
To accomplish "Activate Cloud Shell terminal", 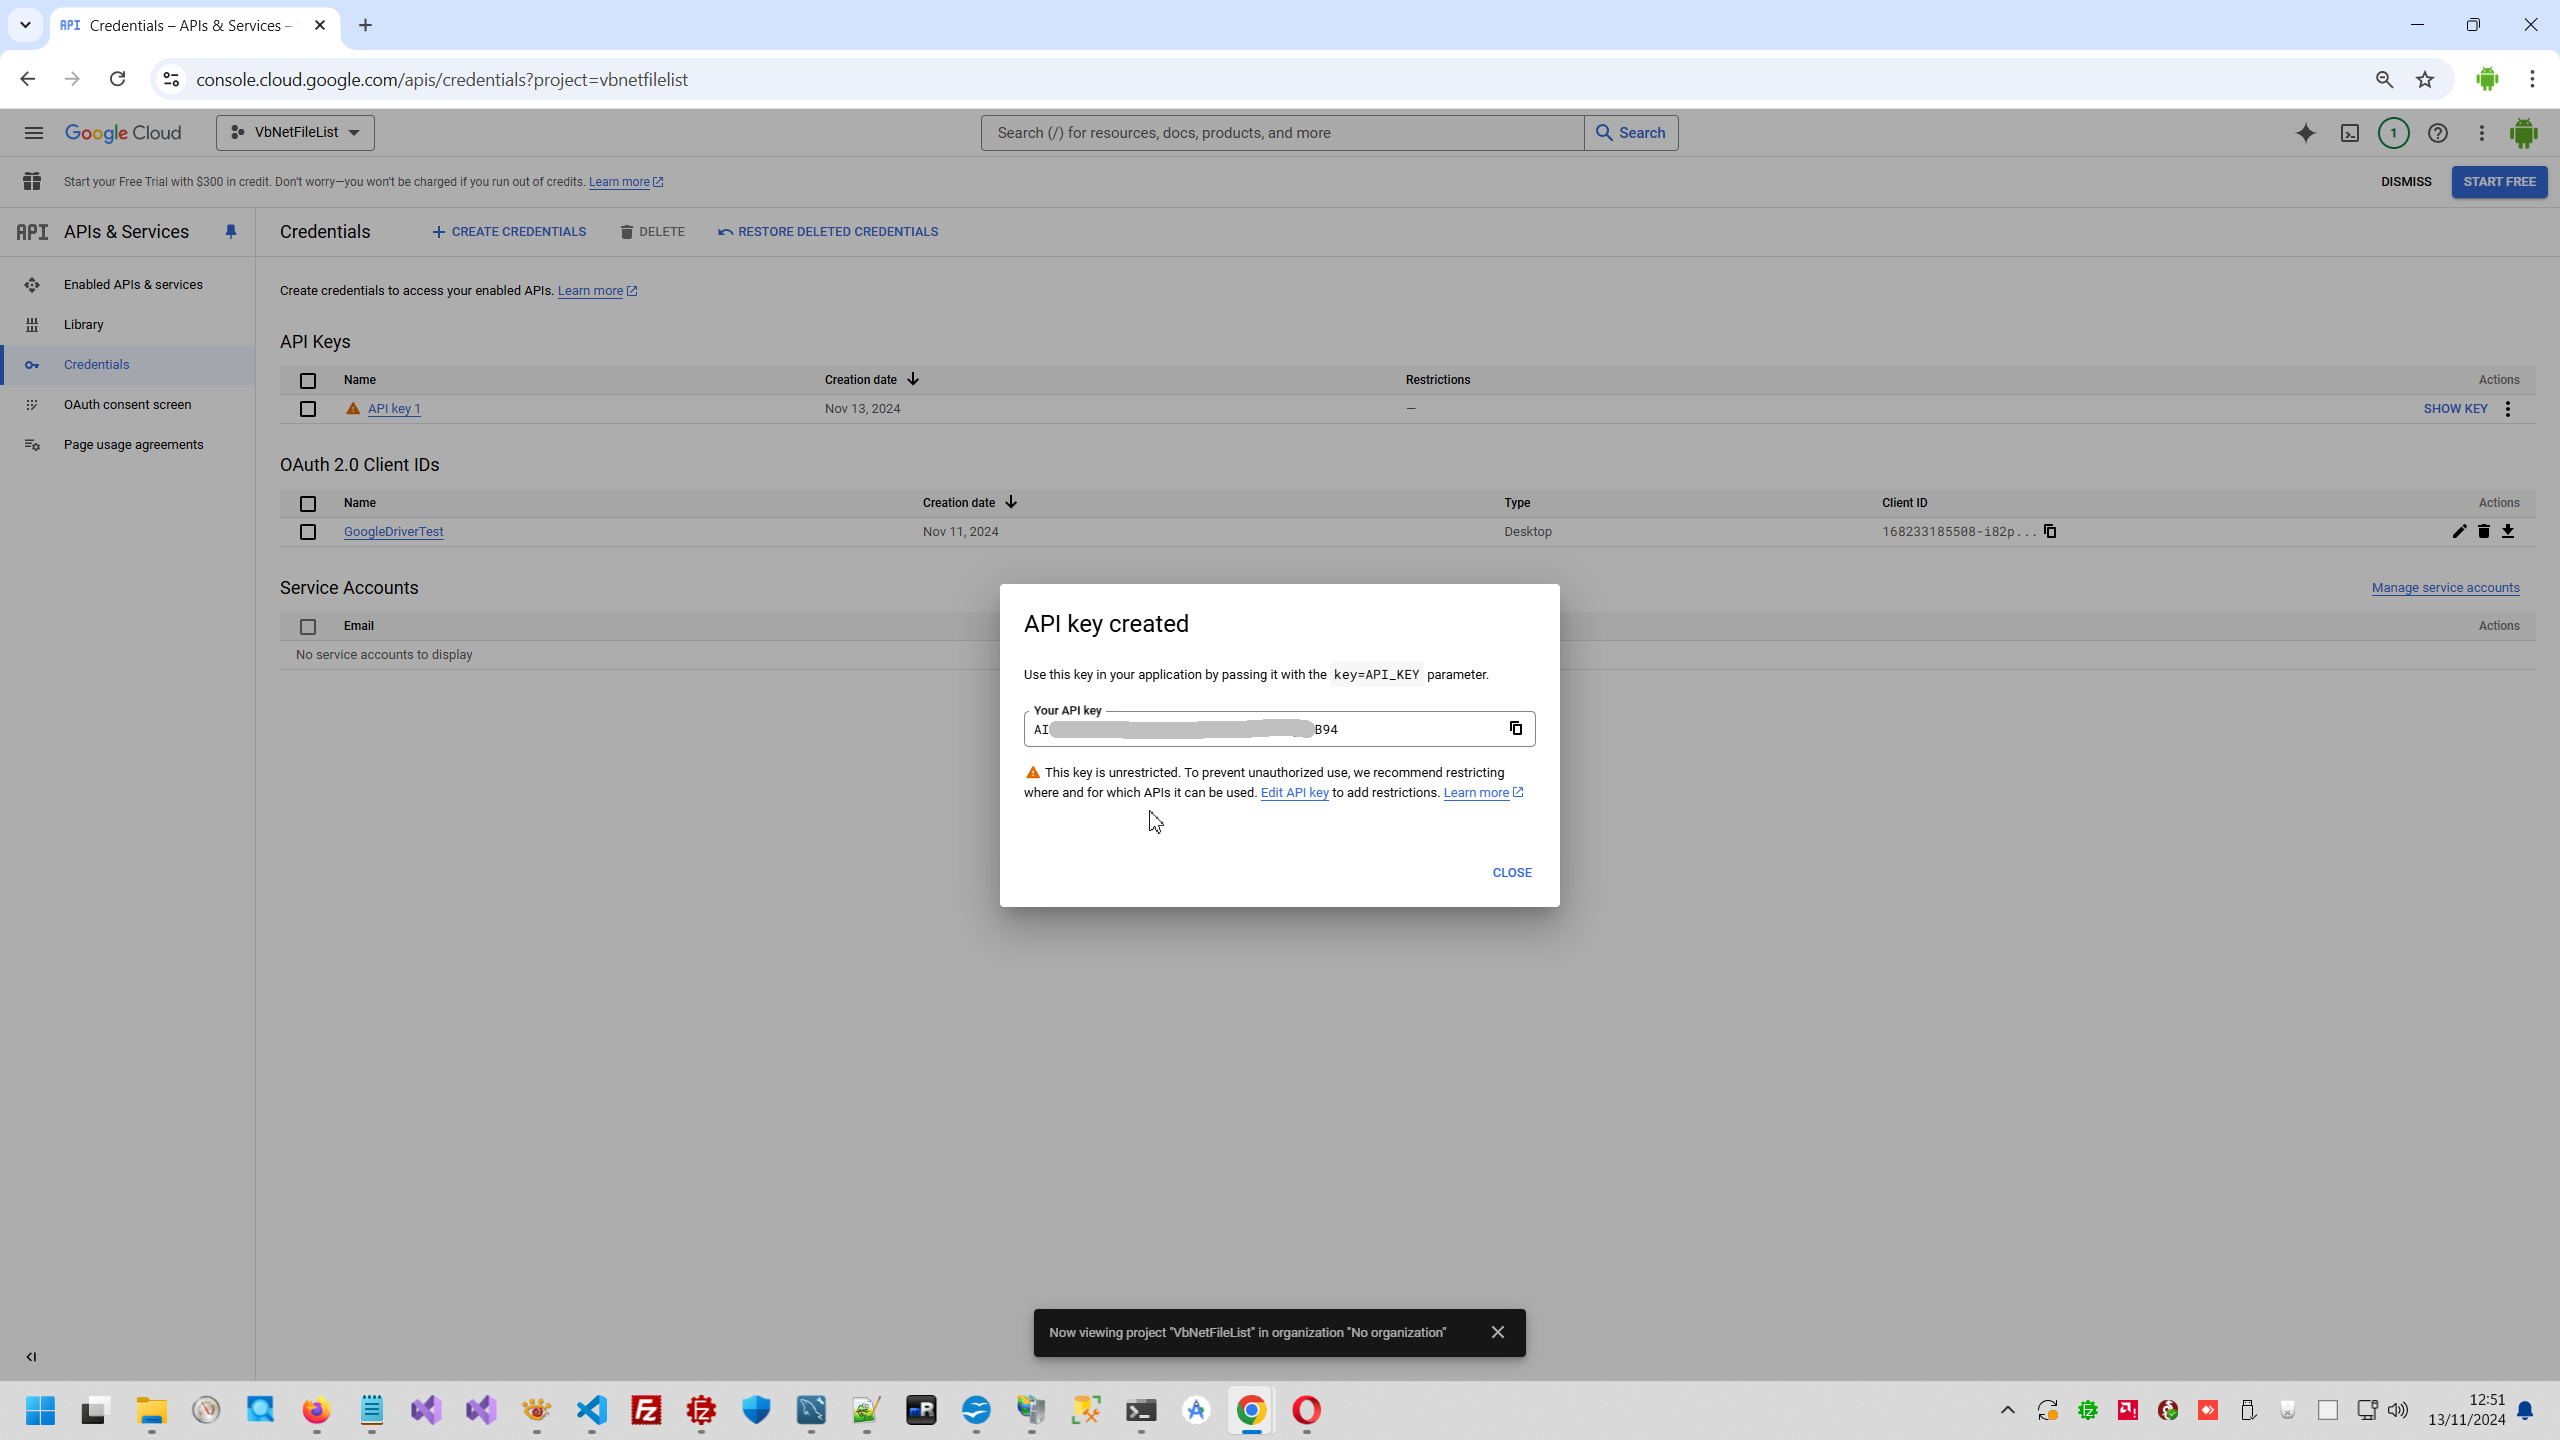I will (x=2349, y=133).
